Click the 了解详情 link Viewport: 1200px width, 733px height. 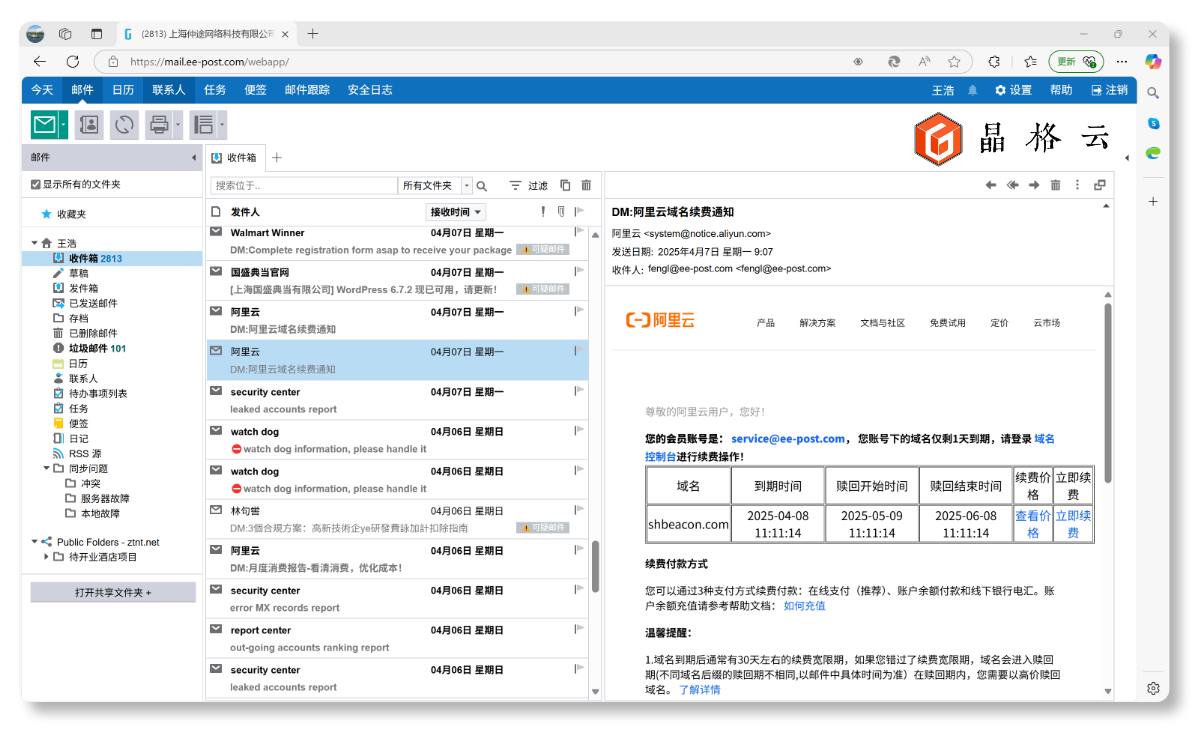click(x=699, y=690)
